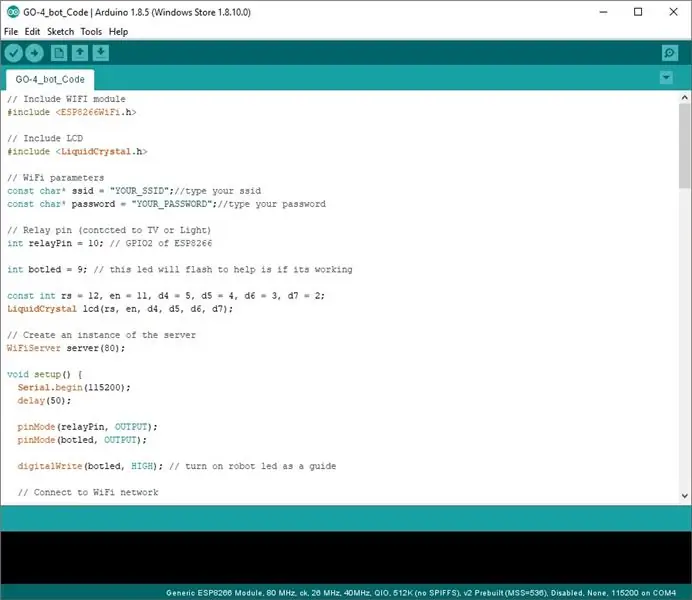The height and width of the screenshot is (600, 692).
Task: Open the Serial Monitor magnifier icon
Action: 669,53
